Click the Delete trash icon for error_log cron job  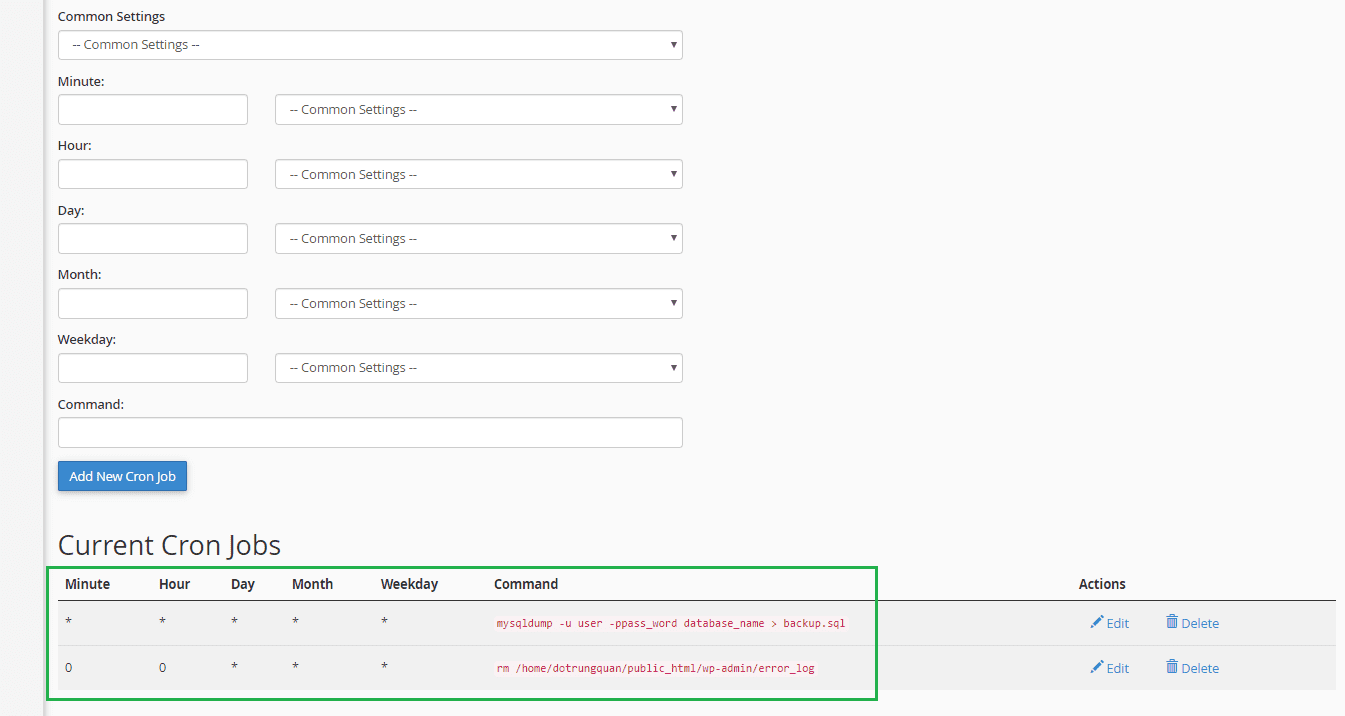pos(1172,667)
